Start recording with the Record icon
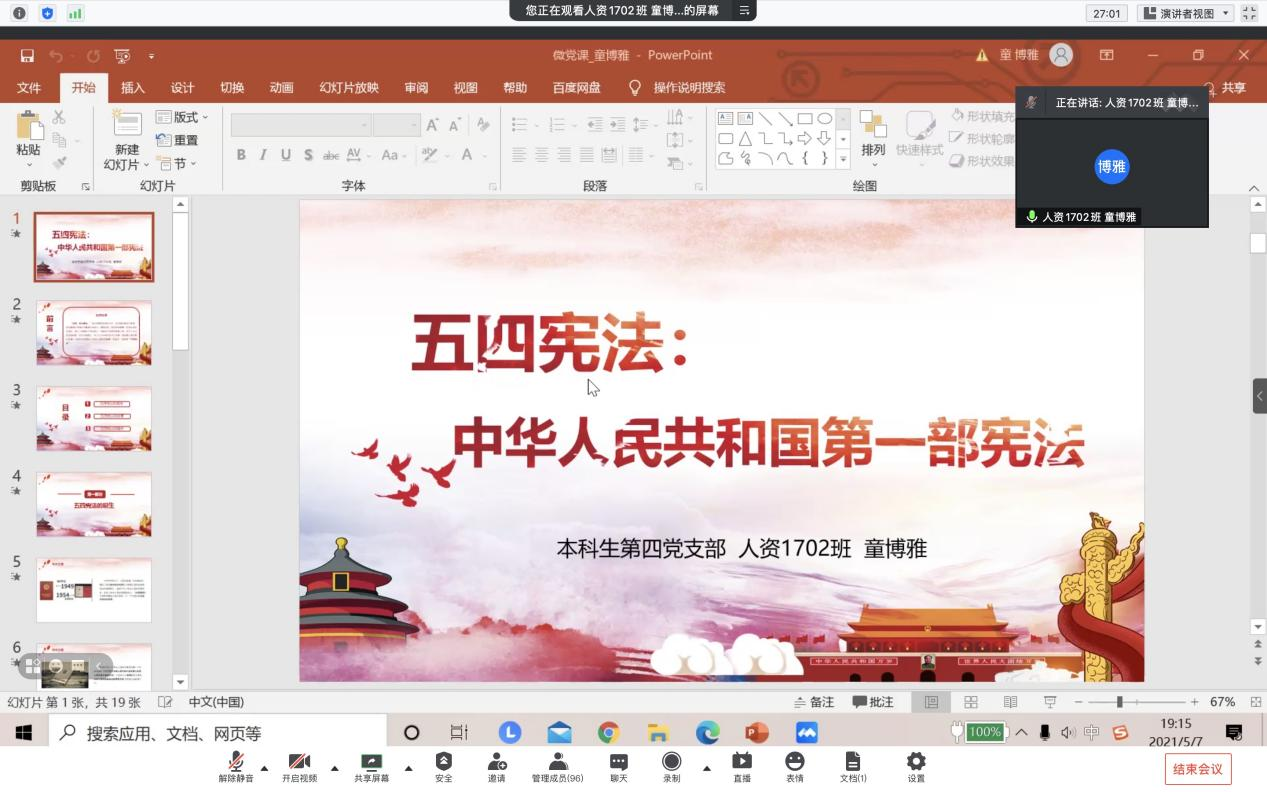 pyautogui.click(x=672, y=767)
